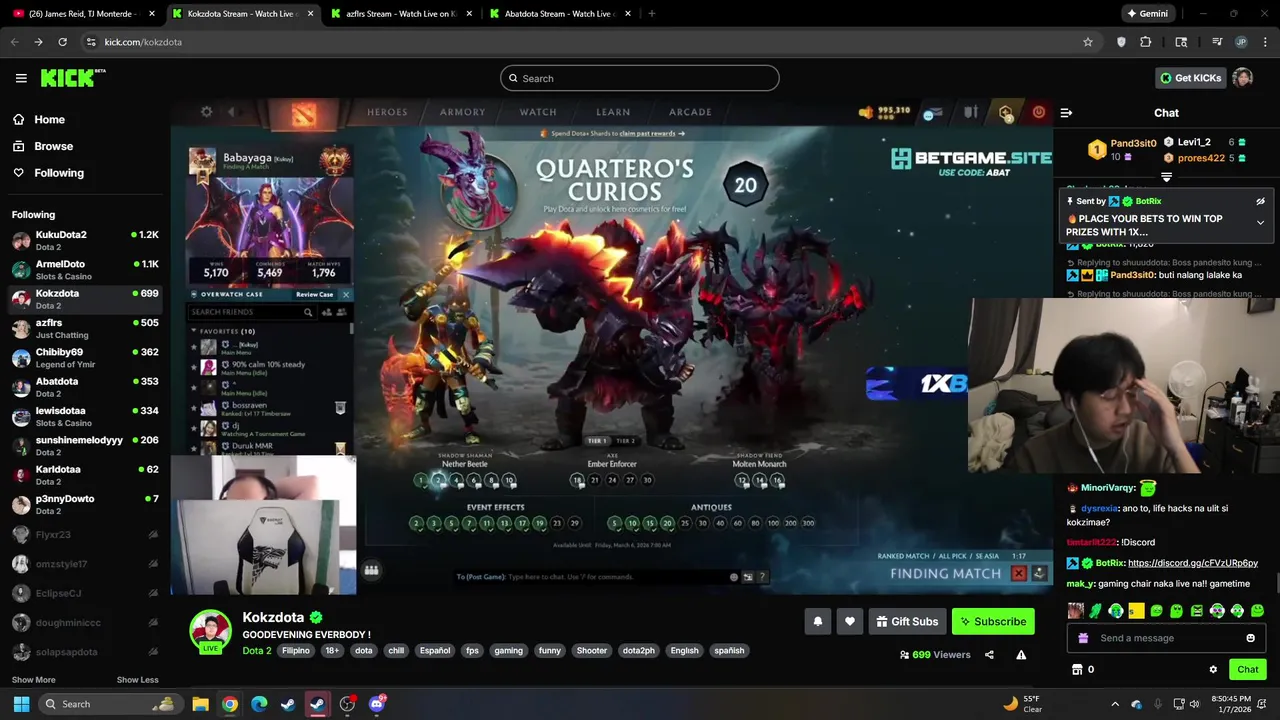Open the emoji picker in chat input

click(x=1250, y=638)
